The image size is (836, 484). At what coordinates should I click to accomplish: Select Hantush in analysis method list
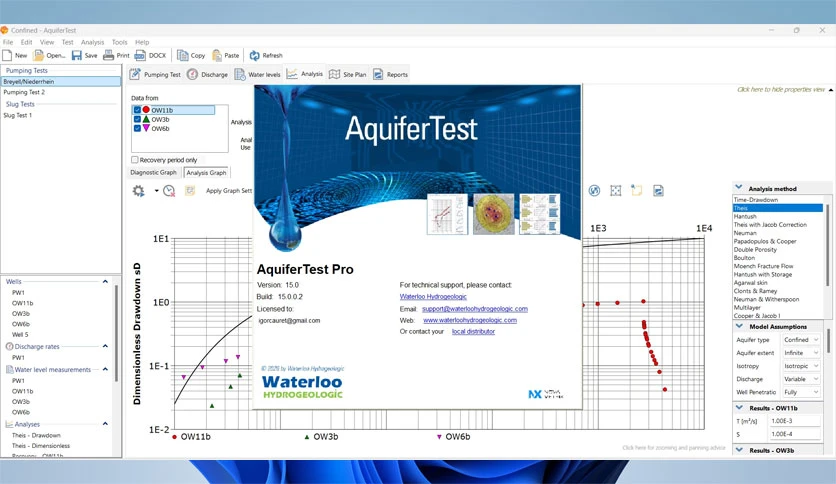tap(745, 216)
